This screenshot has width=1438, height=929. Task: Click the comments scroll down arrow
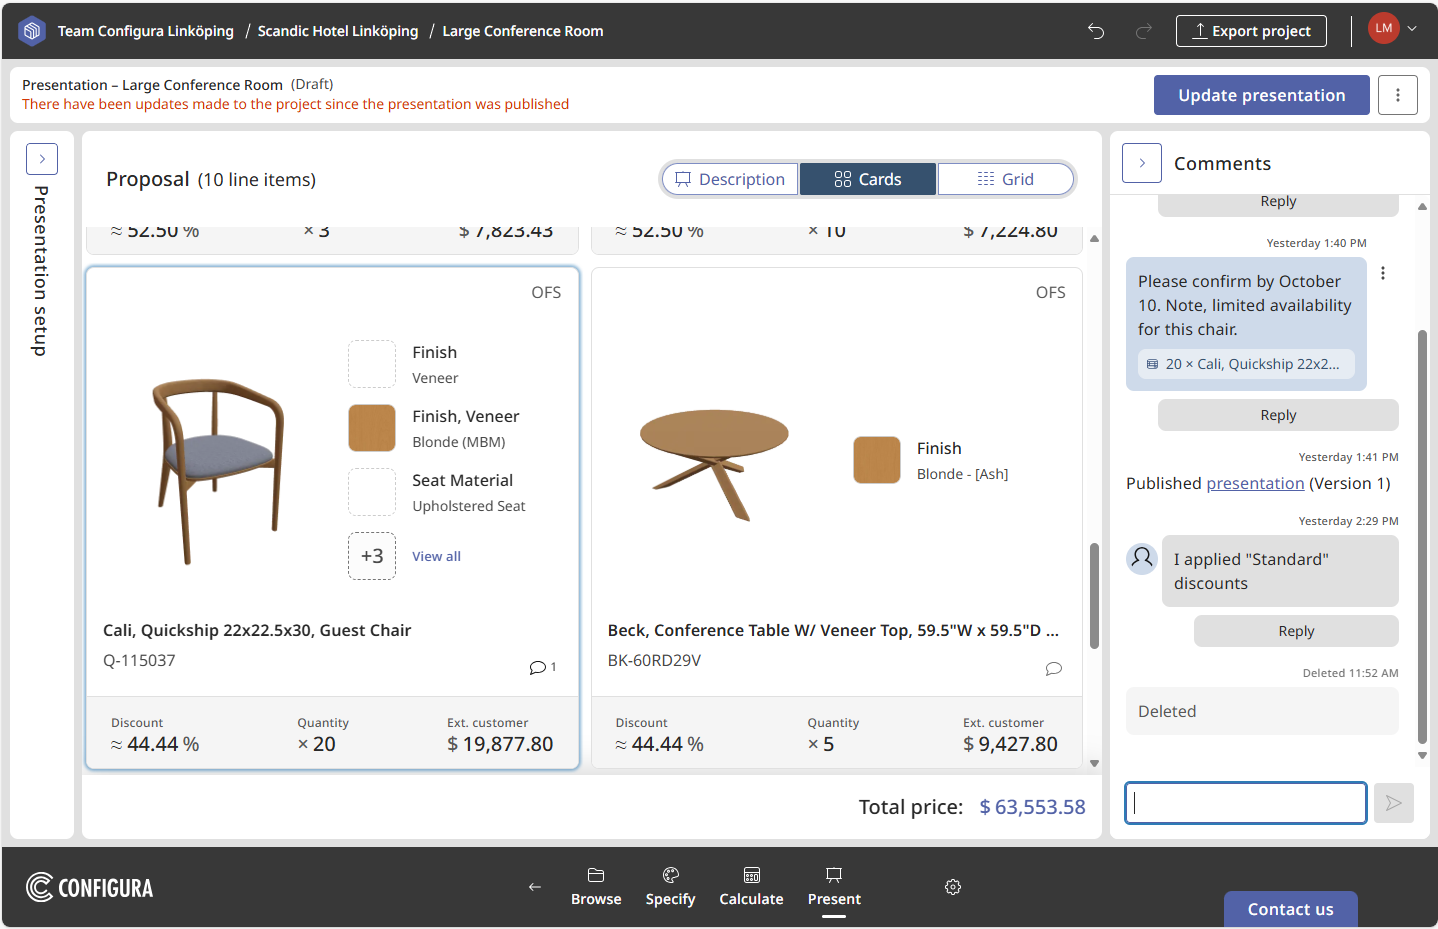[x=1422, y=756]
